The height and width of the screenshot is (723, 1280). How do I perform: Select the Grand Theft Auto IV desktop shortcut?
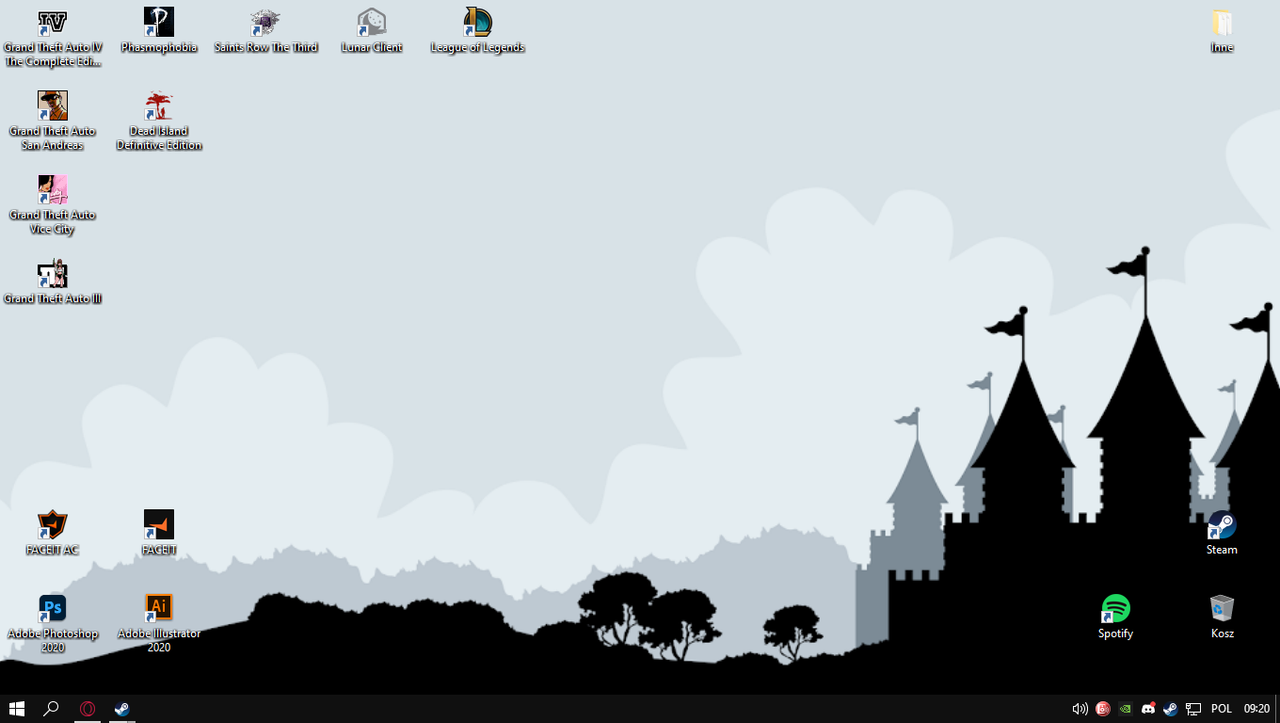point(53,38)
